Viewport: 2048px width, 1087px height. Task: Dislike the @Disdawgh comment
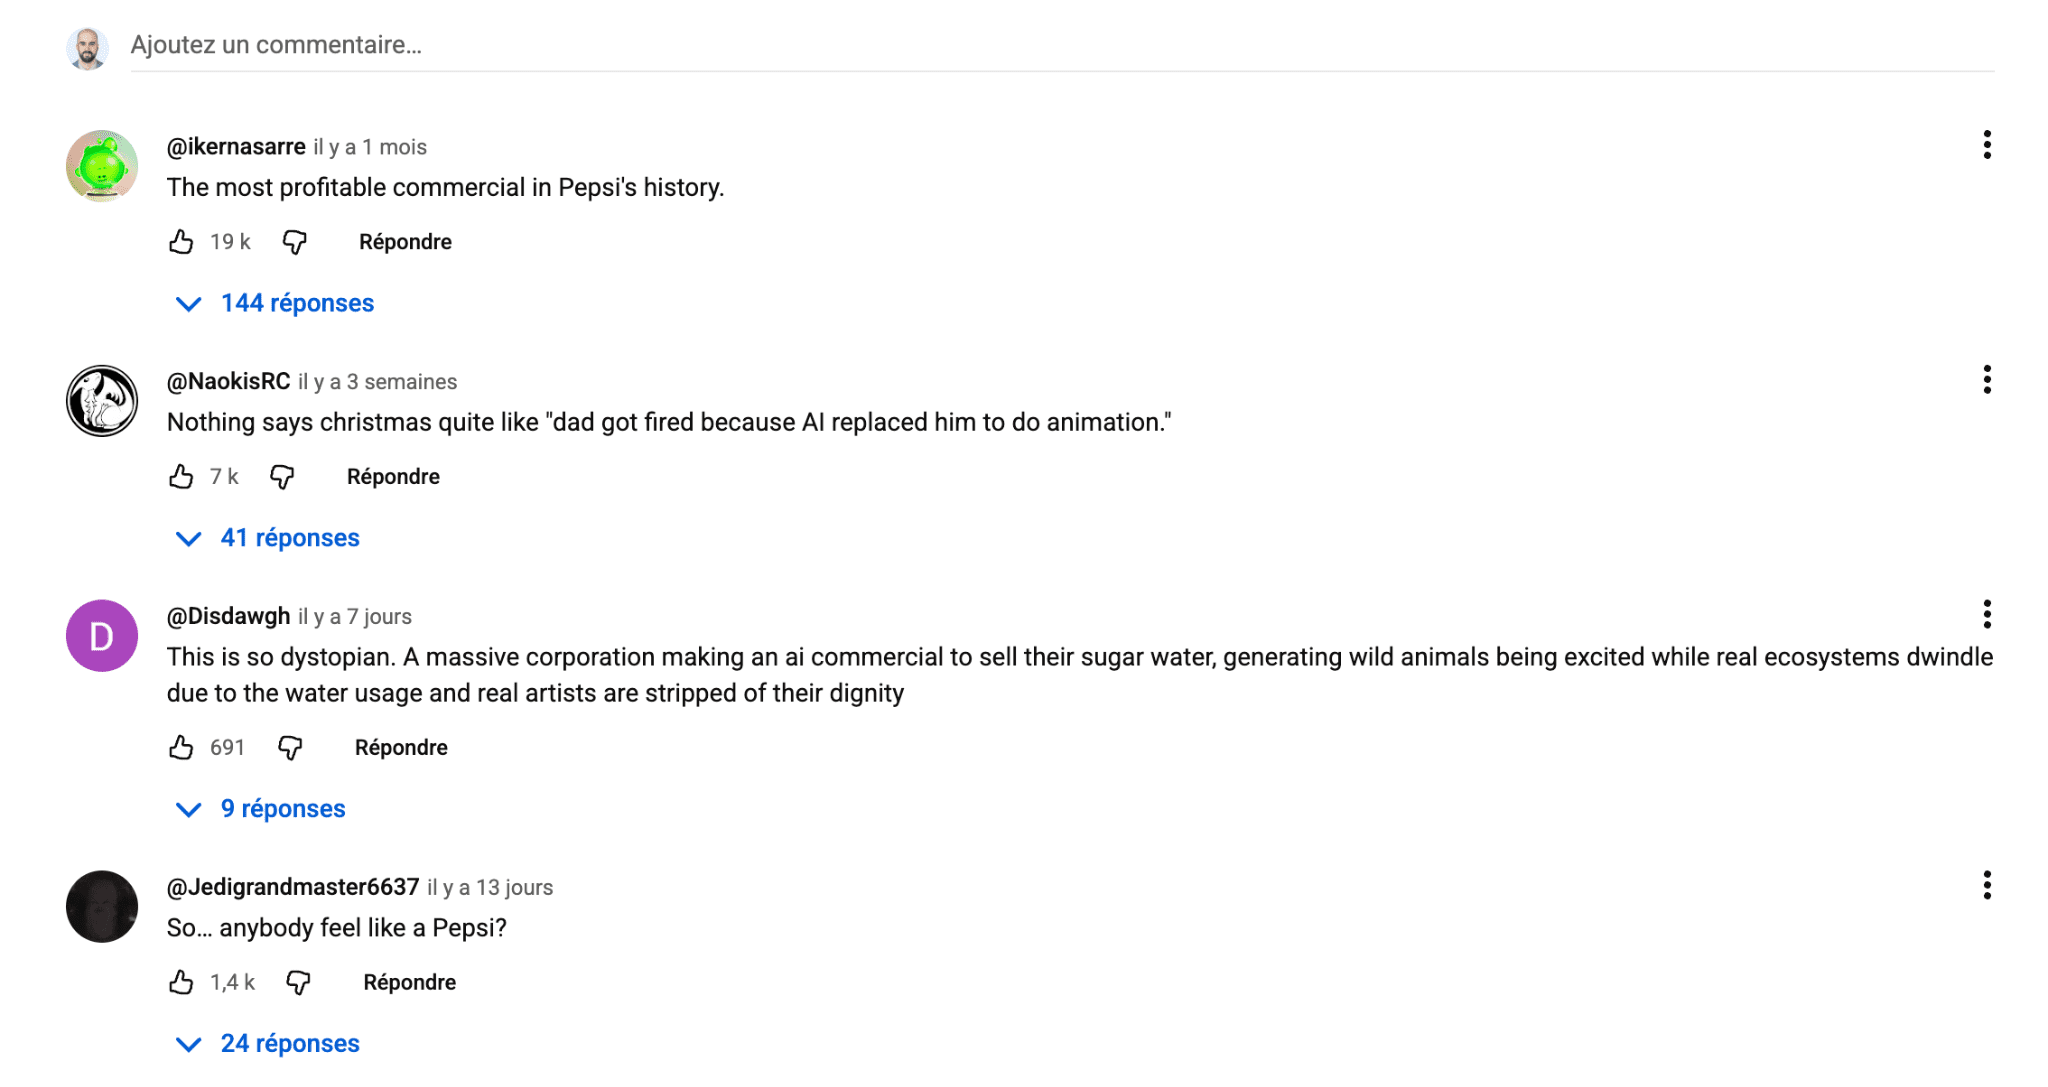coord(290,748)
